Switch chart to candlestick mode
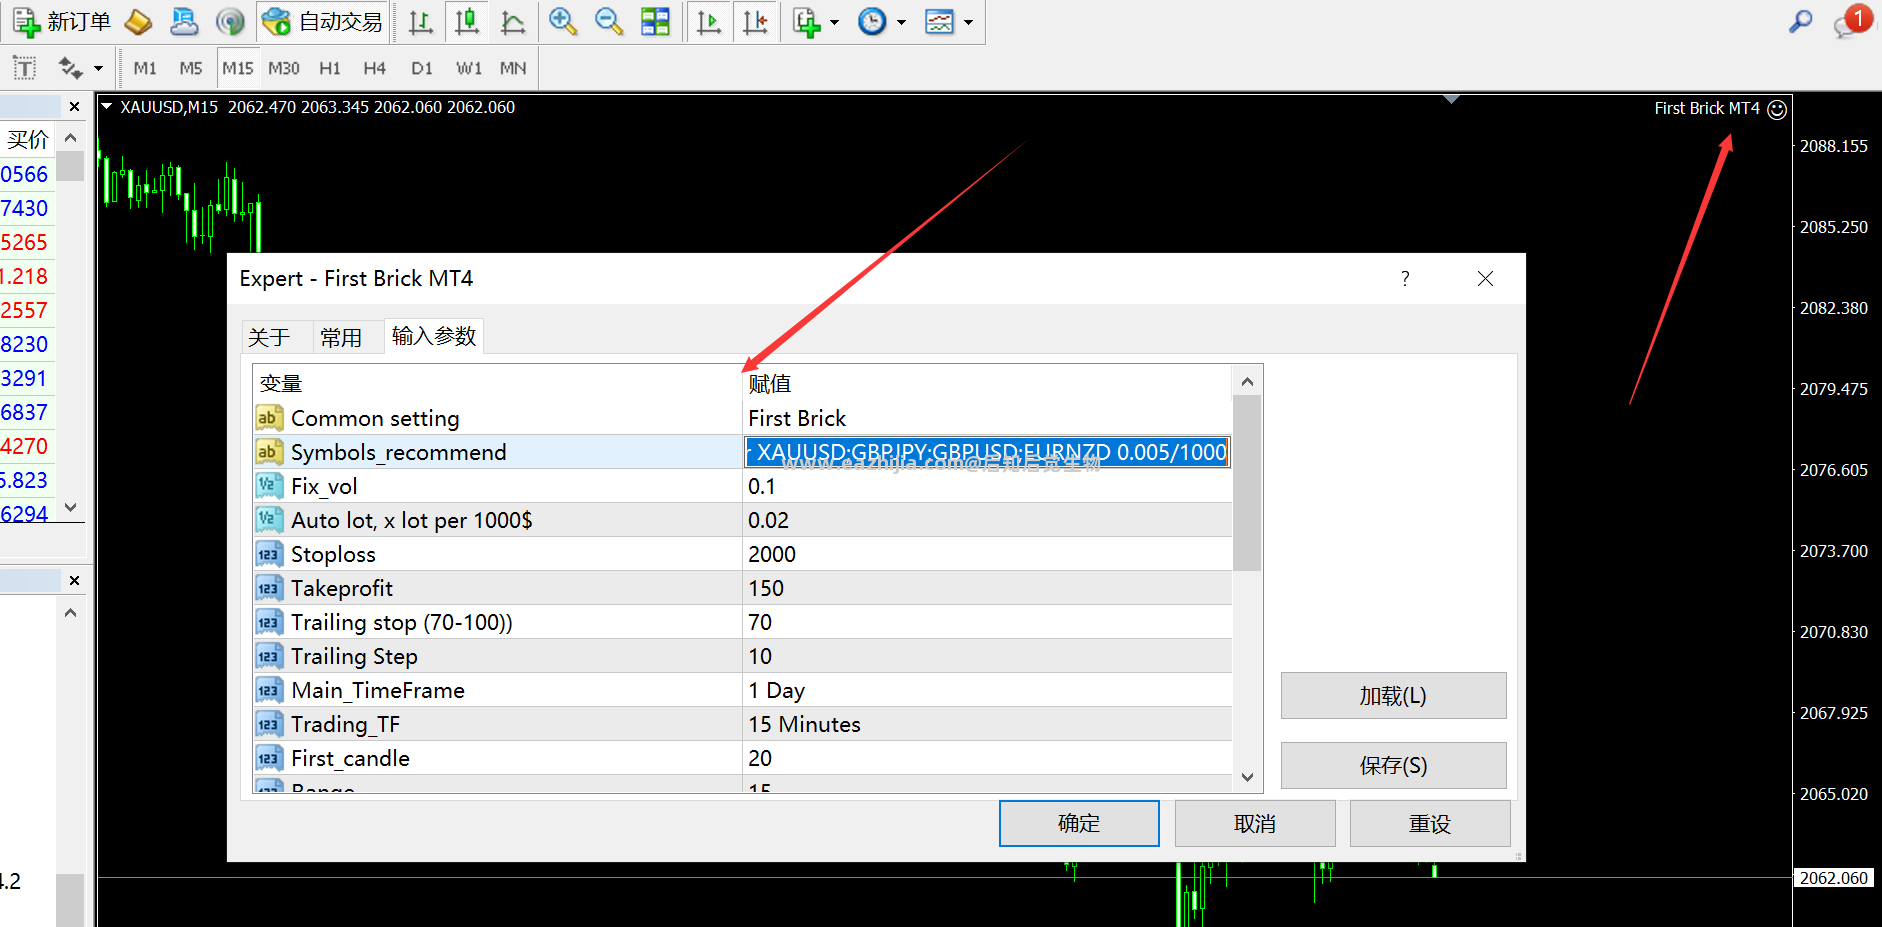This screenshot has height=927, width=1882. (x=466, y=22)
